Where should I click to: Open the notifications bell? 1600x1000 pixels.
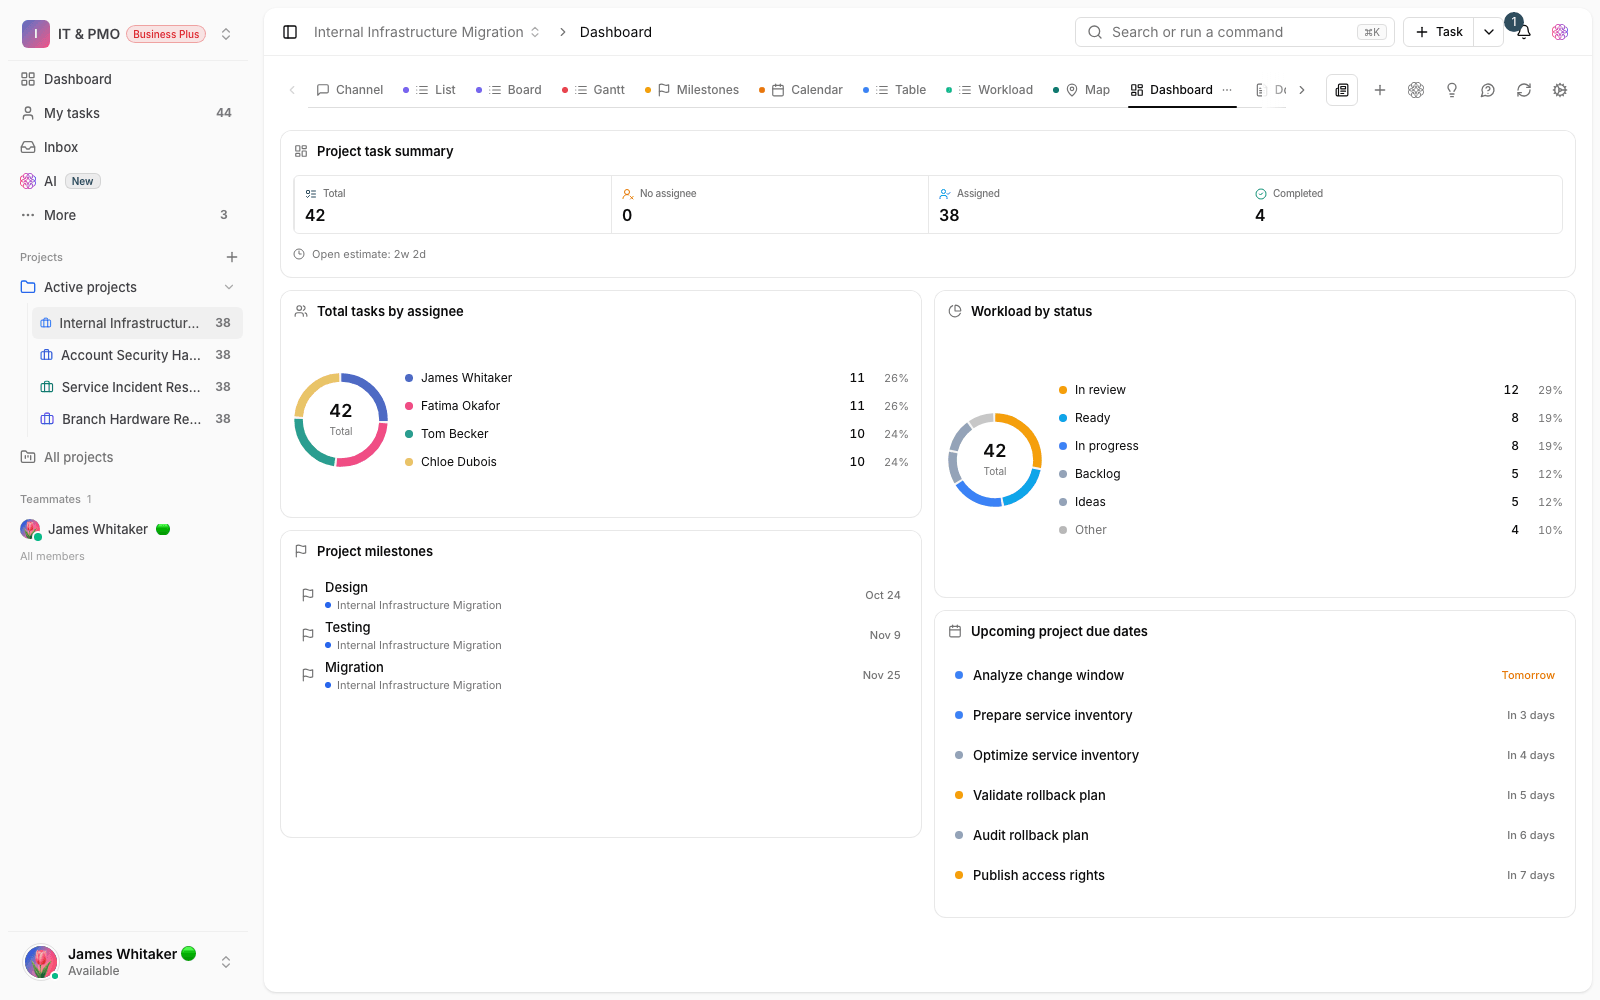coord(1524,32)
